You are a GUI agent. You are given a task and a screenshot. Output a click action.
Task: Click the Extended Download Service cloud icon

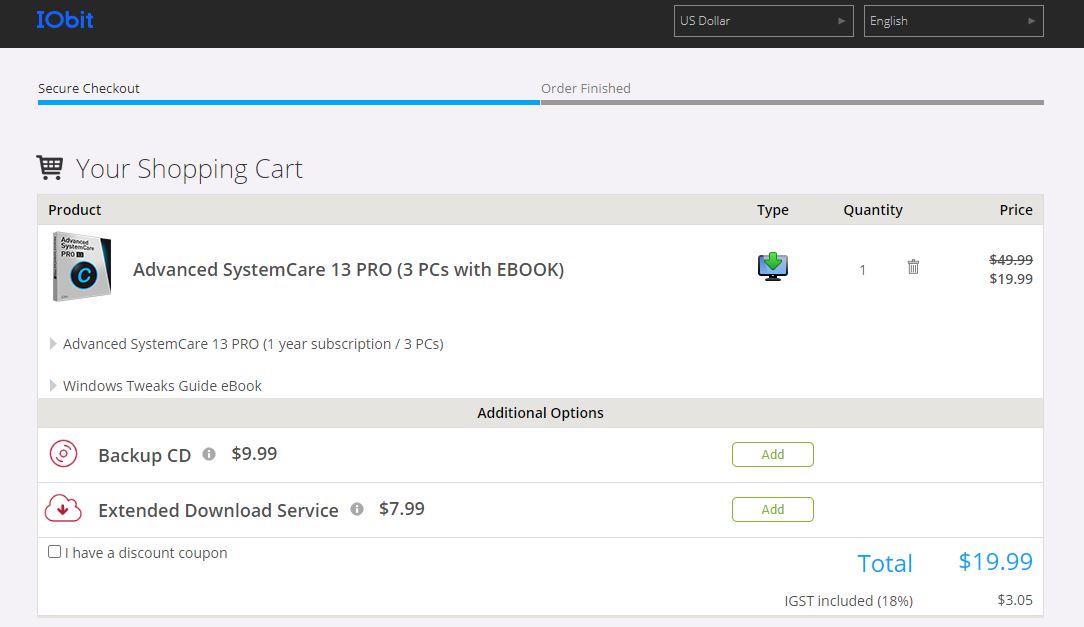[63, 509]
